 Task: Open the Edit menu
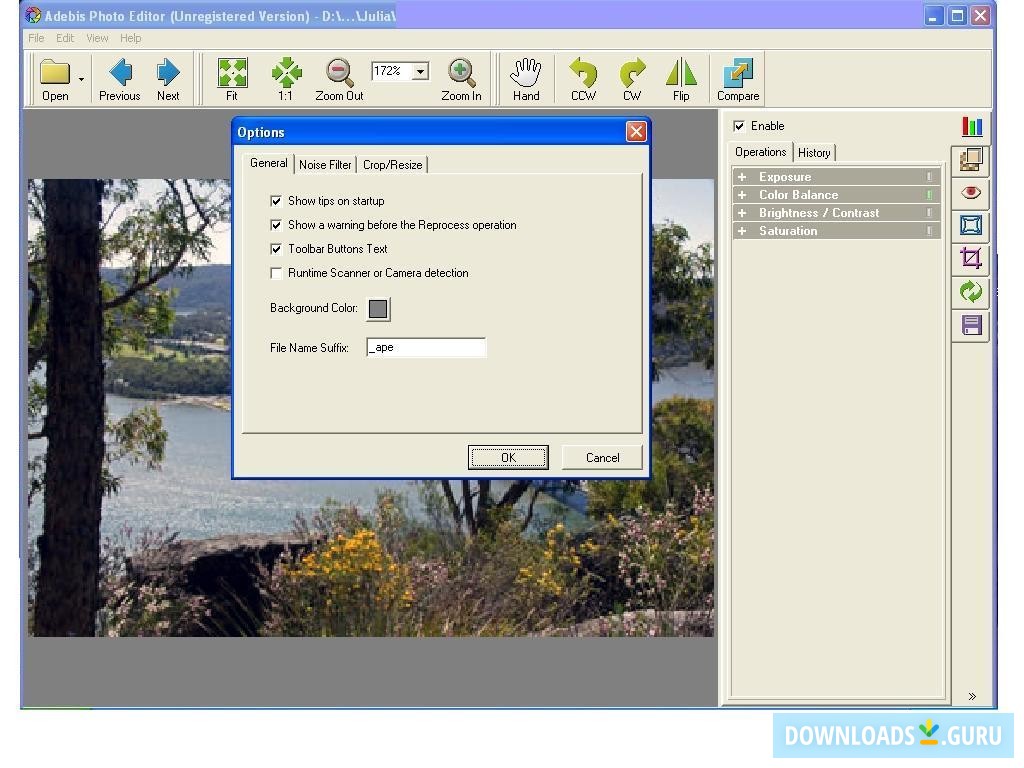tap(65, 39)
